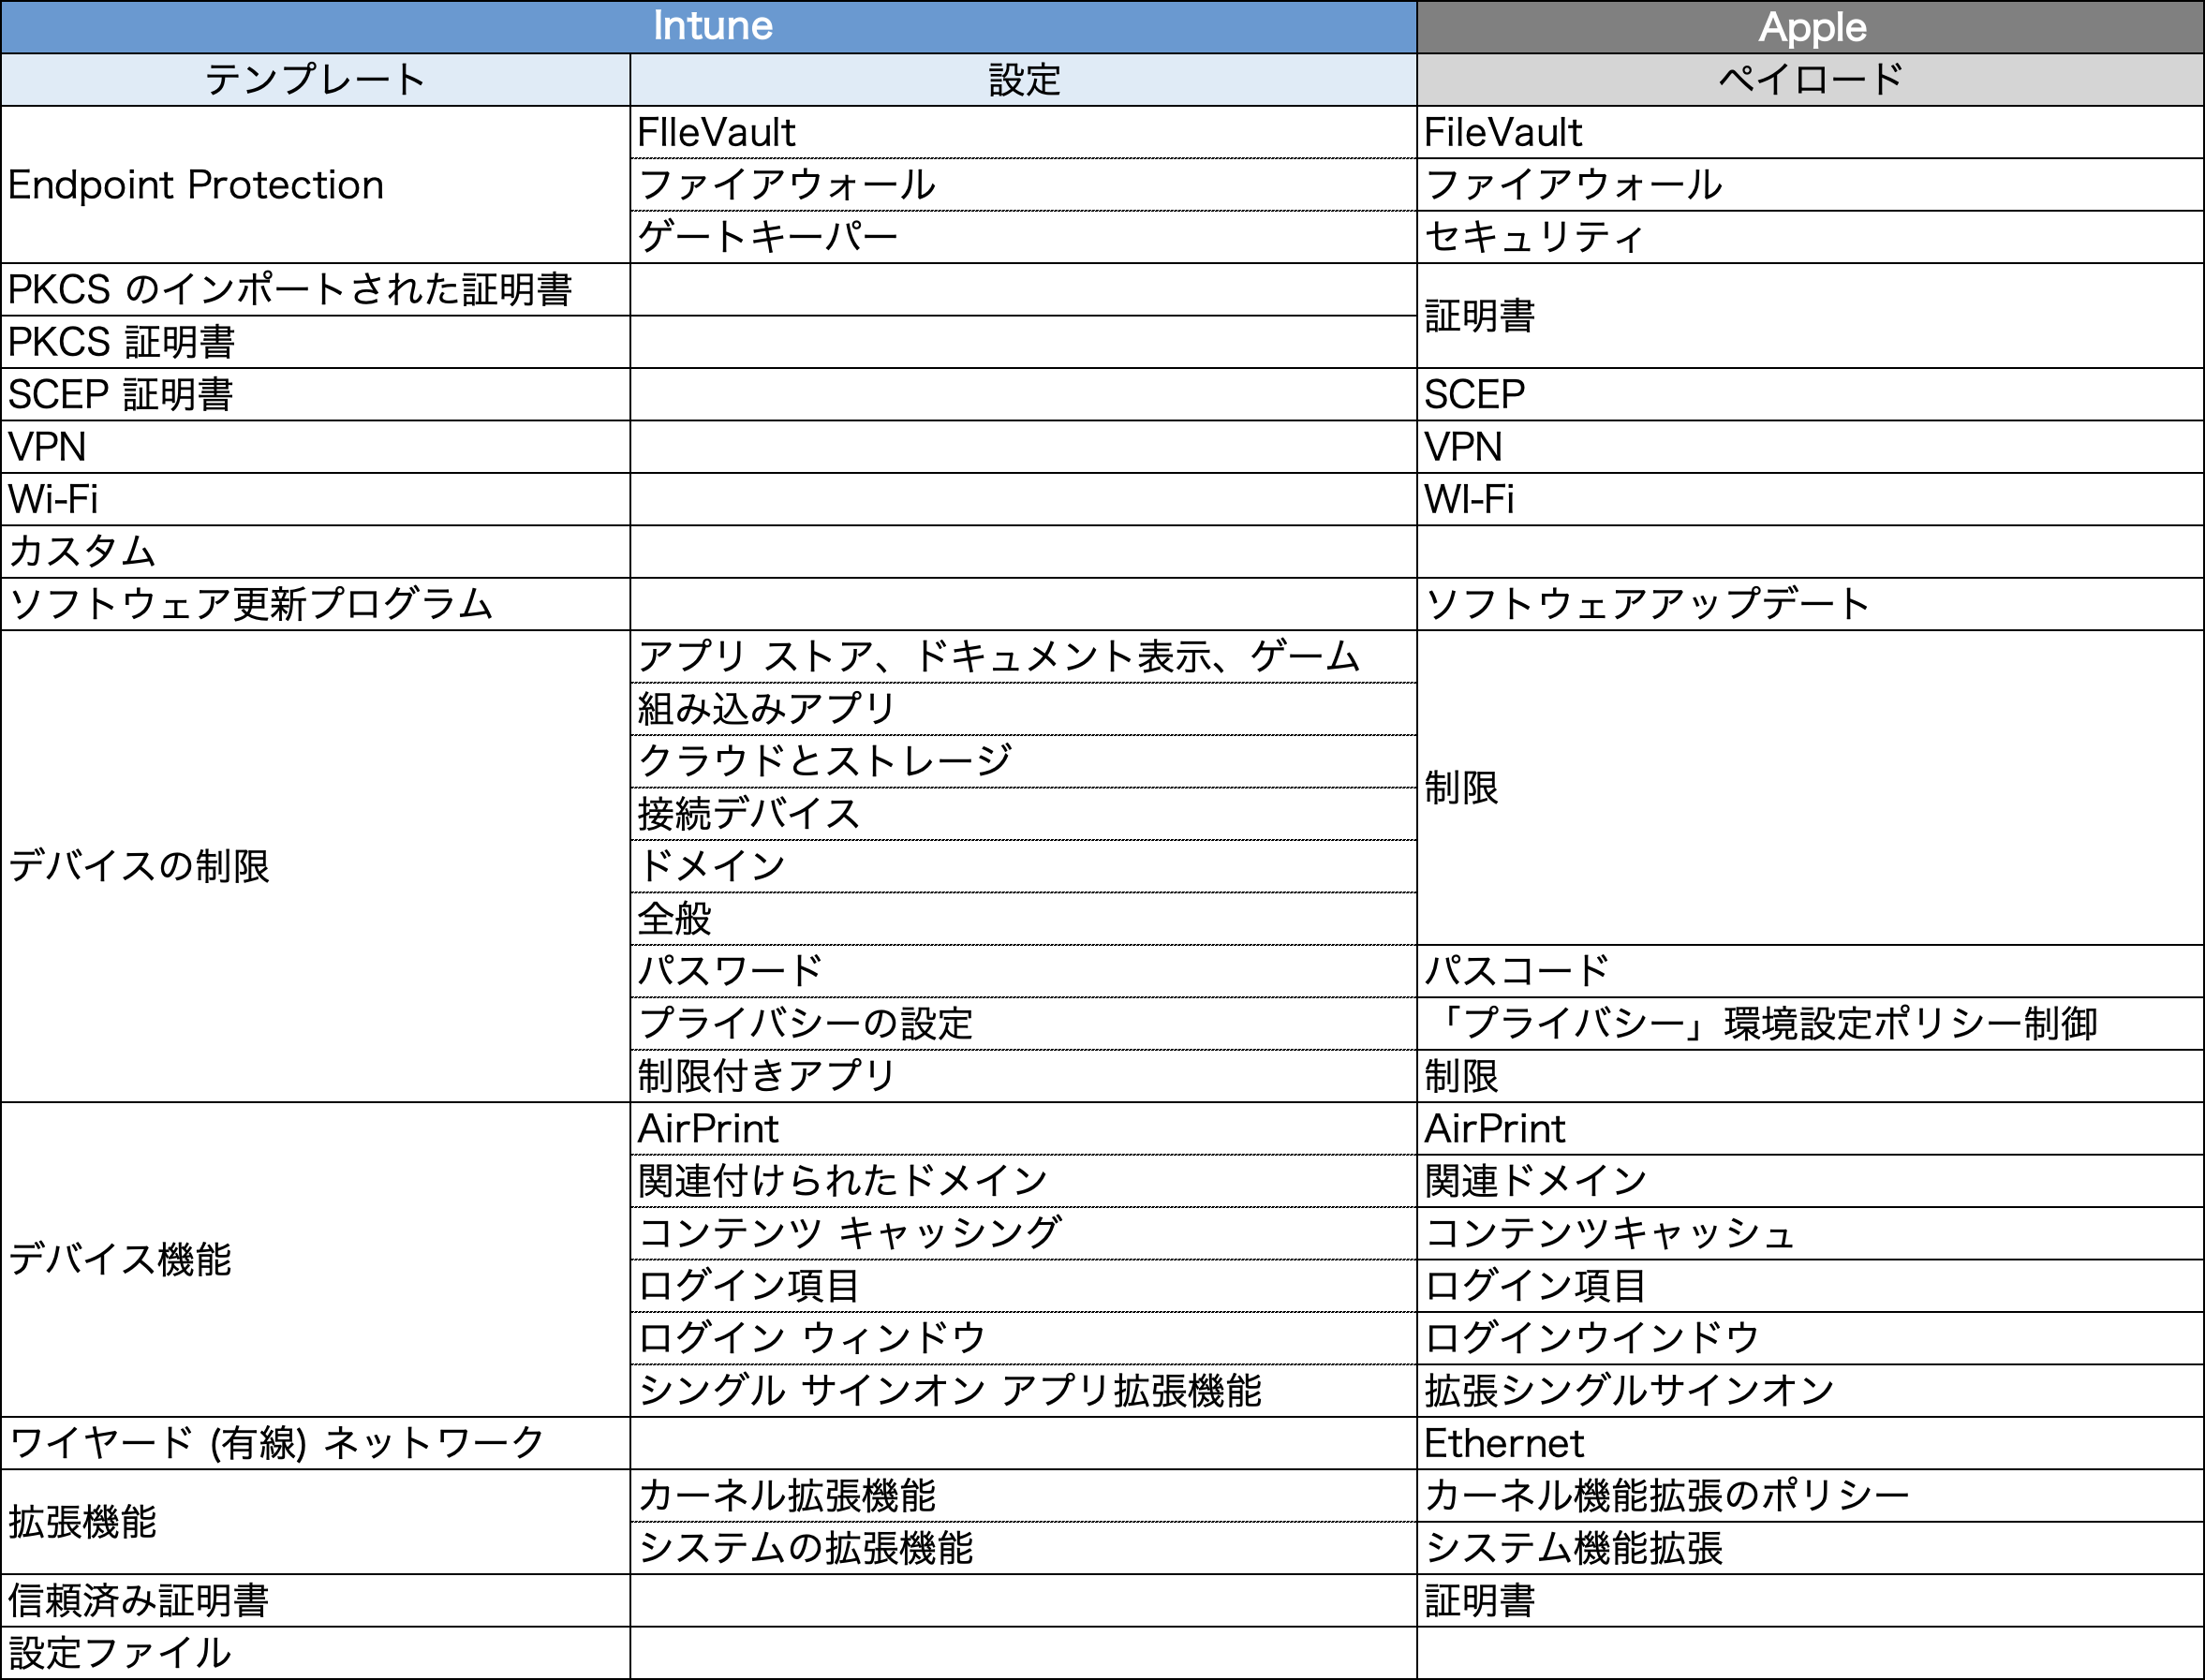Click the Ethernet payload cell

[x=1504, y=1443]
